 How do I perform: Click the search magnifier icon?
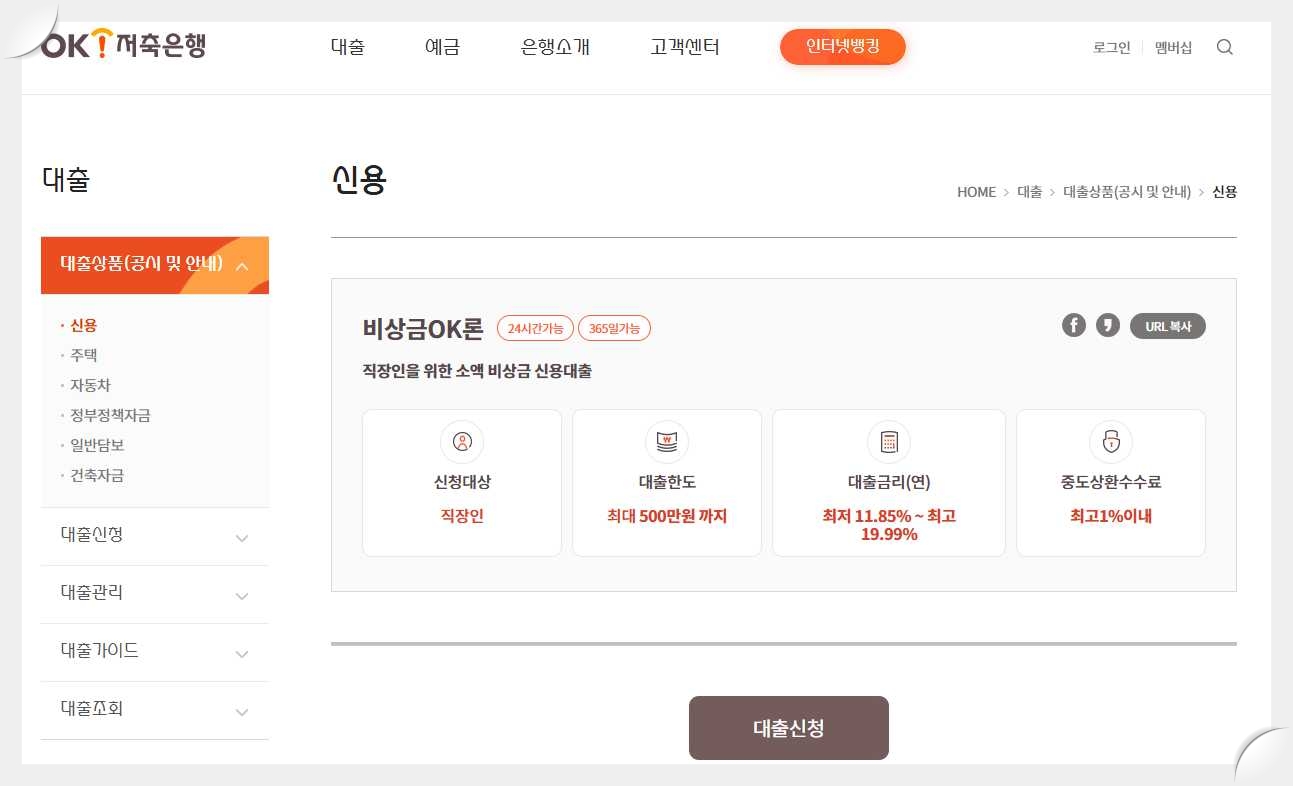1224,47
